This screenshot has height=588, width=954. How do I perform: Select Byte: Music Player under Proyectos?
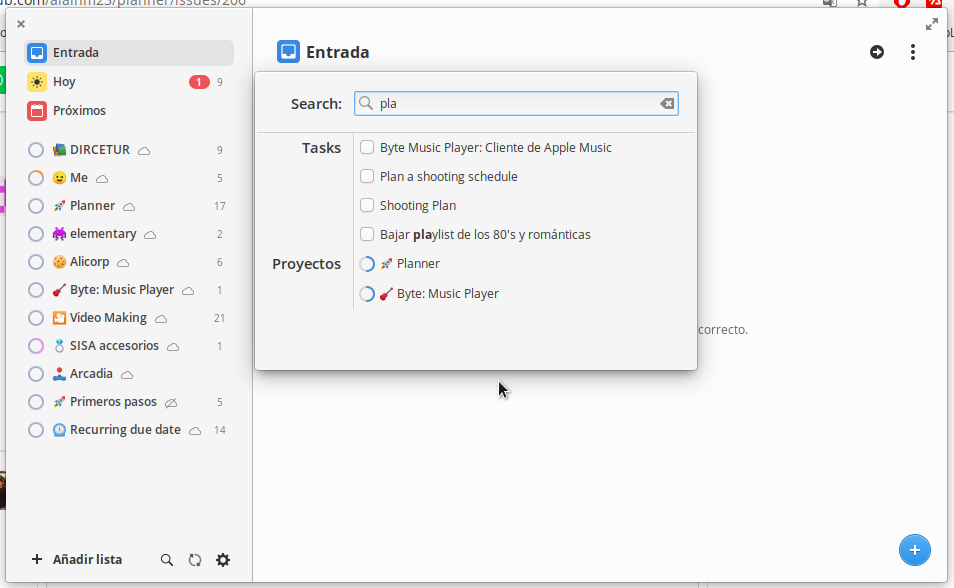tap(366, 293)
